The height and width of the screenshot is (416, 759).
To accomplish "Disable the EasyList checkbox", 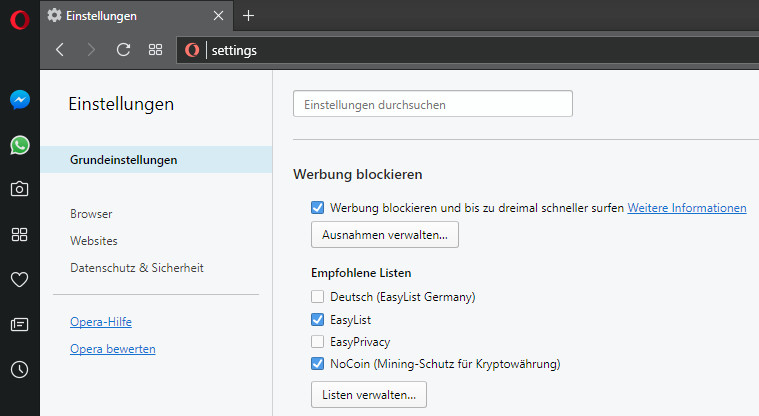I will (x=318, y=320).
